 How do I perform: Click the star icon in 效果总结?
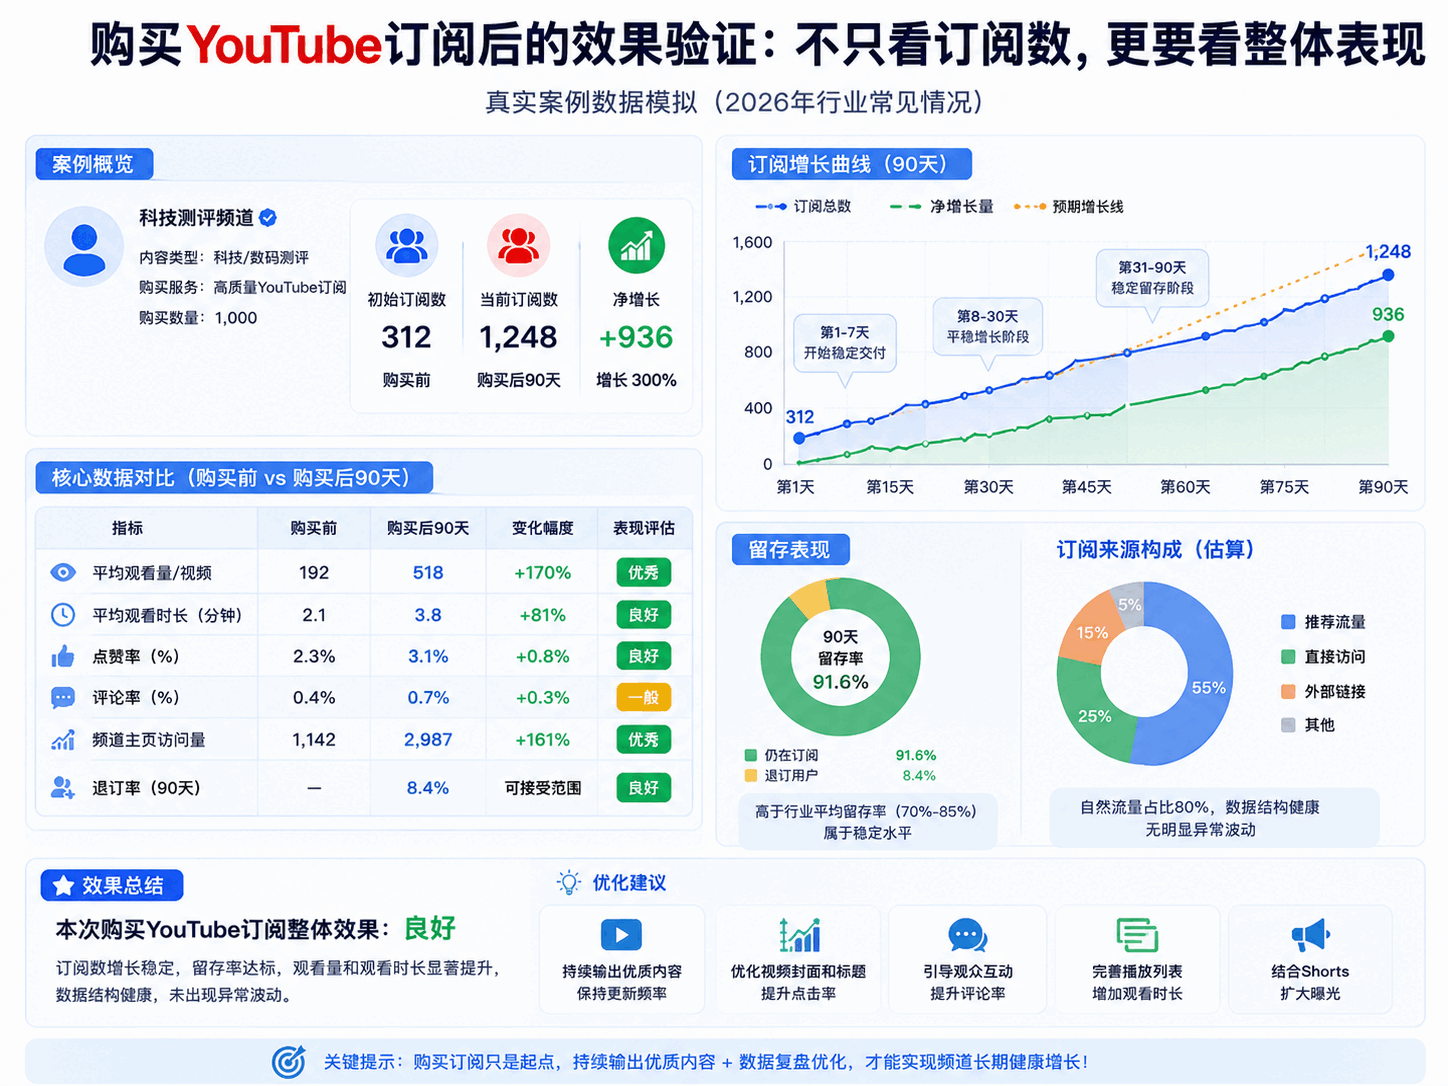click(63, 886)
